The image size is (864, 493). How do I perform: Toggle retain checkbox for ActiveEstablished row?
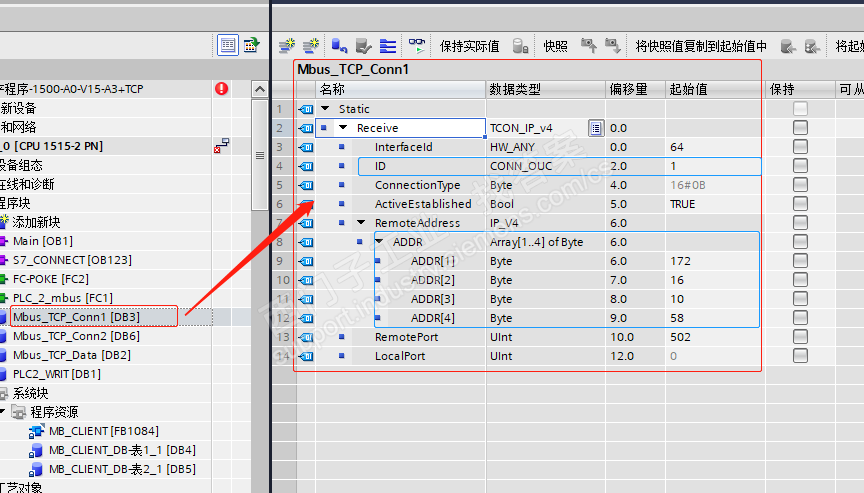click(800, 204)
